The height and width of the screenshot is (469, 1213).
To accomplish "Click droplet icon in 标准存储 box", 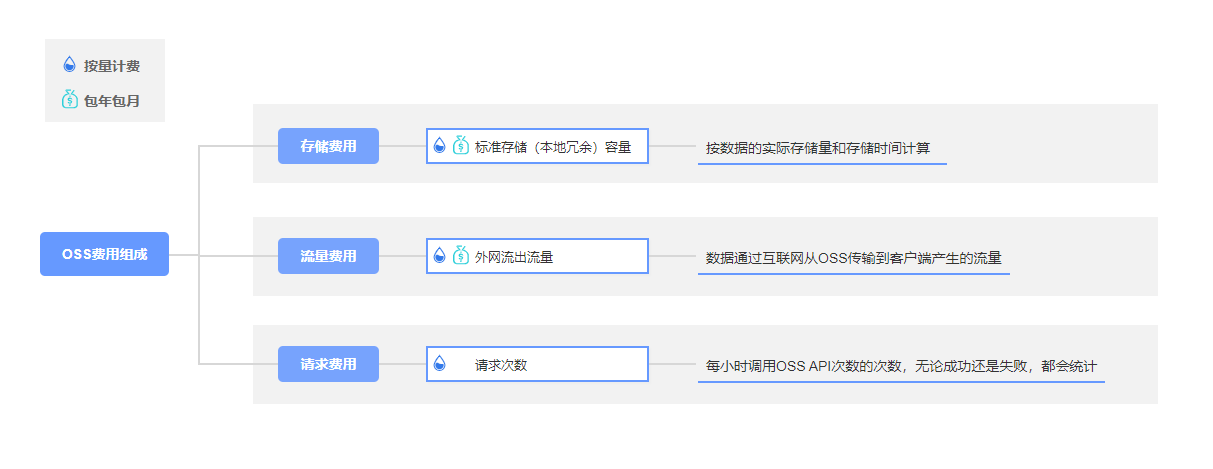I will pyautogui.click(x=440, y=146).
